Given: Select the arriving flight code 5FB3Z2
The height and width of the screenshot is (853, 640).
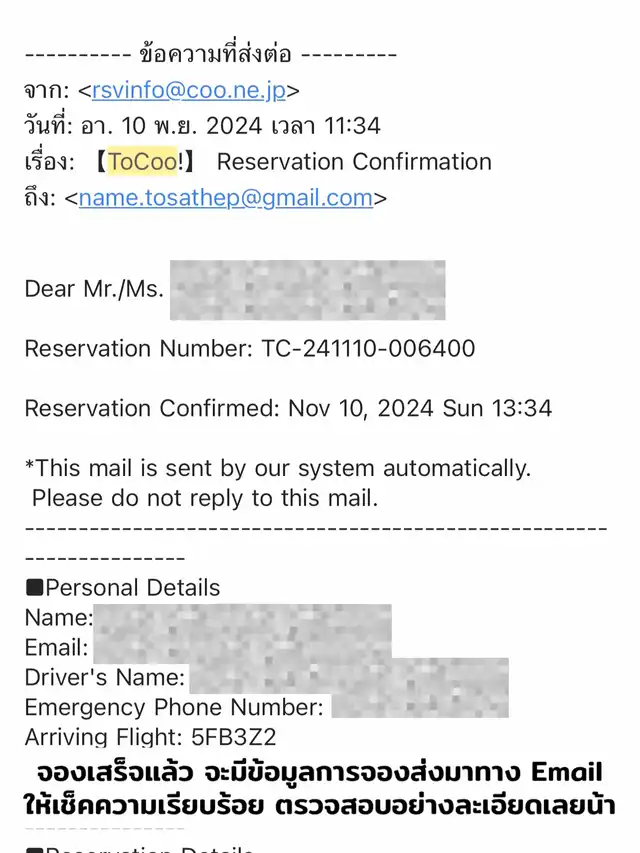Looking at the screenshot, I should [x=235, y=738].
